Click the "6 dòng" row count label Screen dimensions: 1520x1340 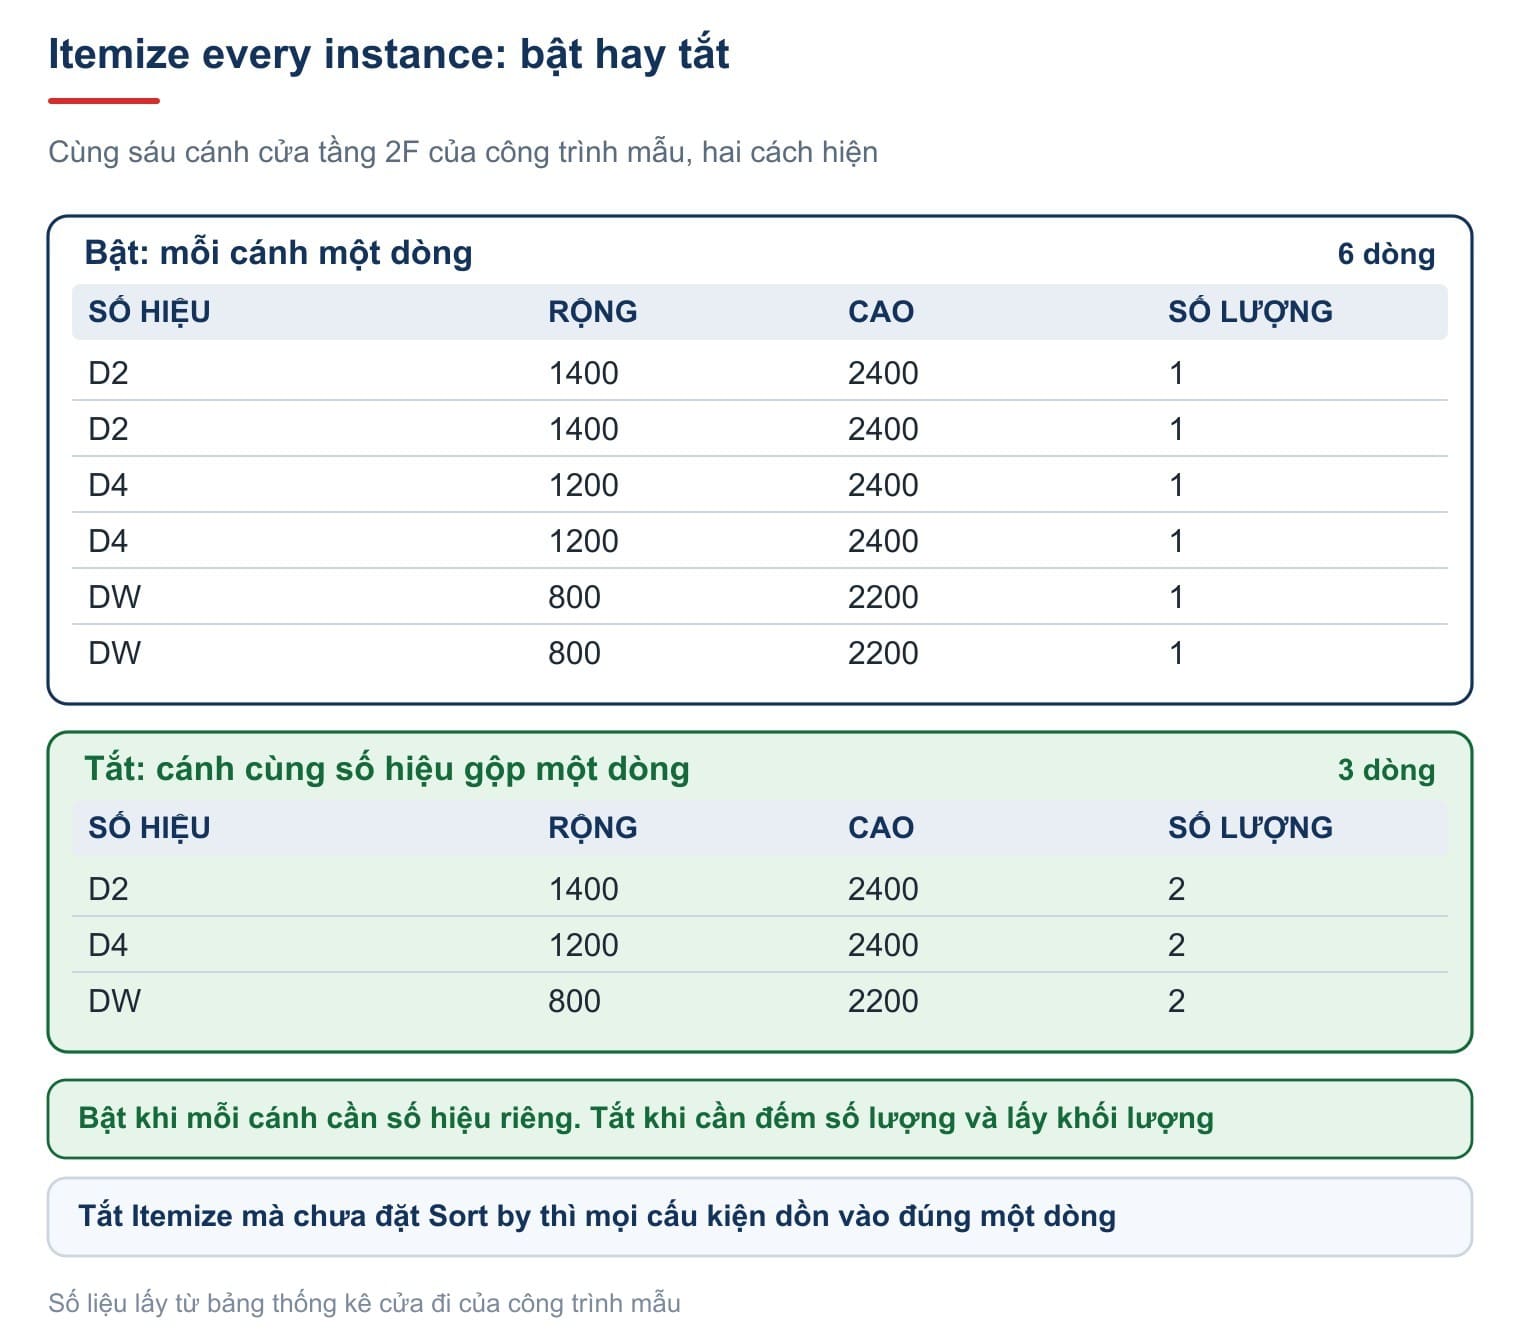pyautogui.click(x=1386, y=254)
